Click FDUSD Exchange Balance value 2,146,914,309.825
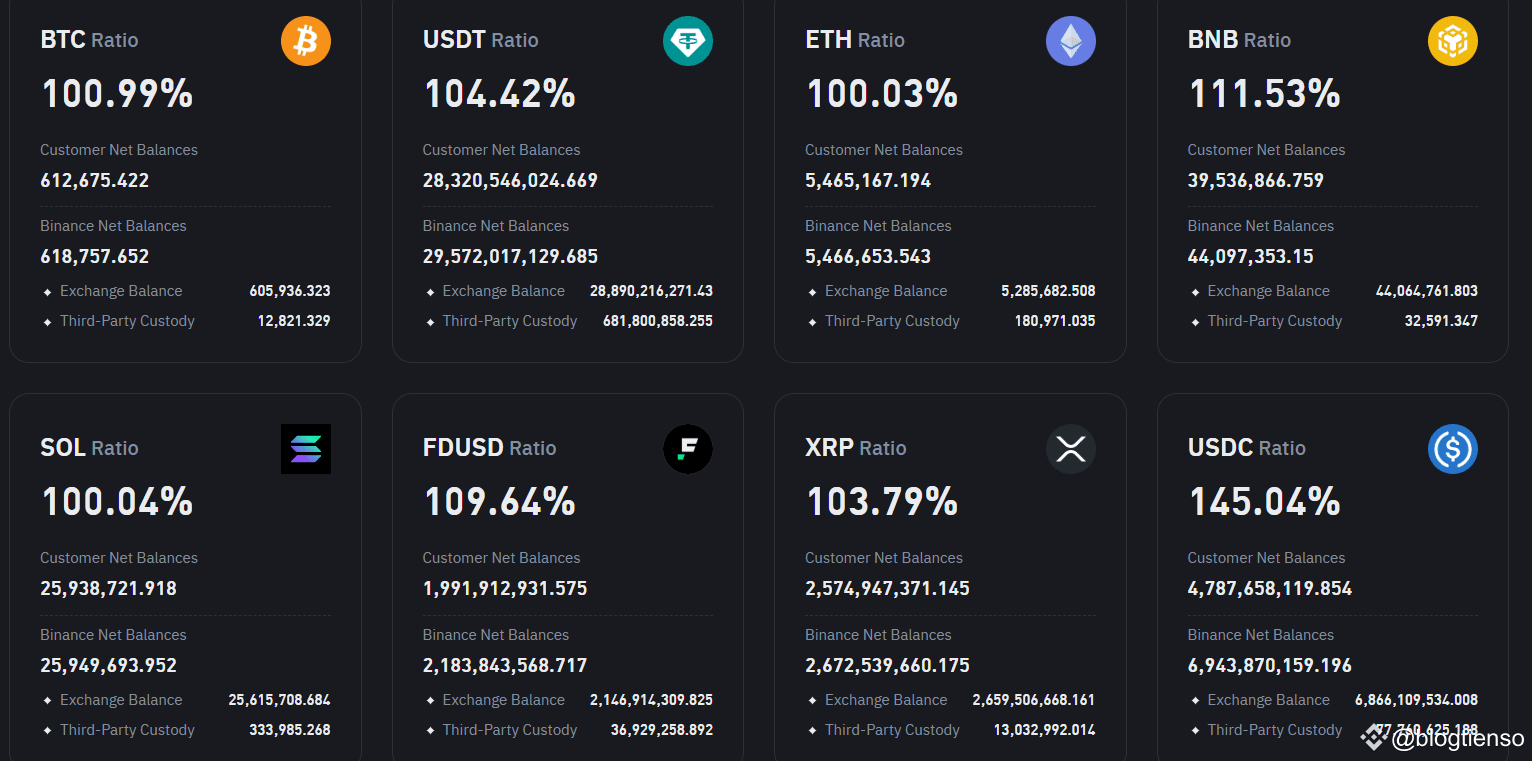The height and width of the screenshot is (761, 1532). (651, 700)
